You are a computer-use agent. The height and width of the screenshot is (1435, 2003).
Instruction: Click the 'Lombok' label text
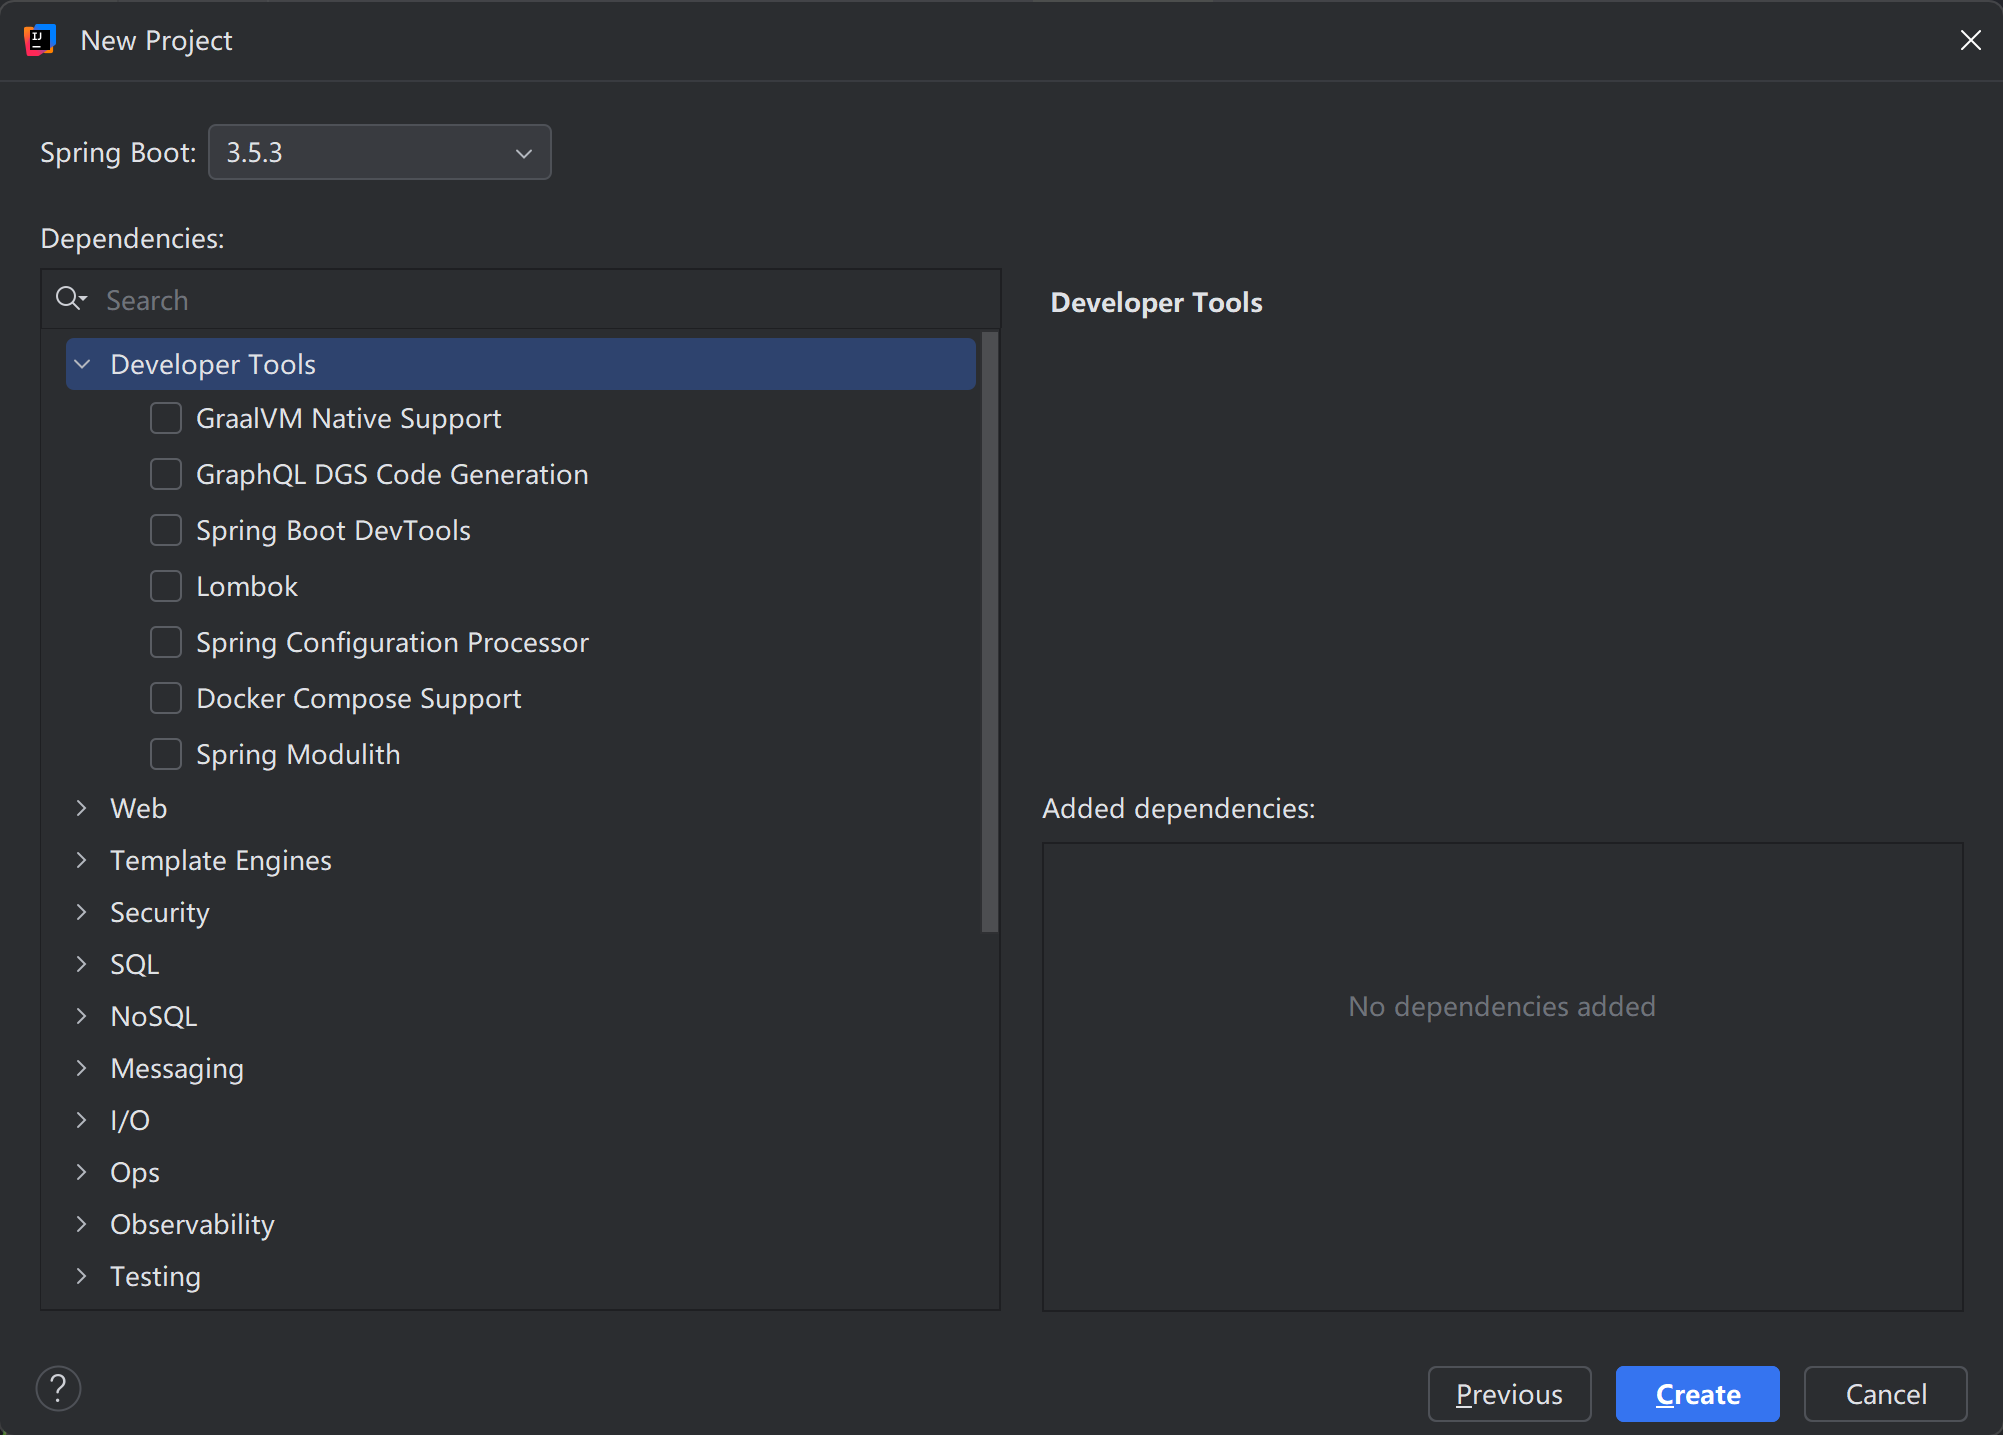coord(247,586)
